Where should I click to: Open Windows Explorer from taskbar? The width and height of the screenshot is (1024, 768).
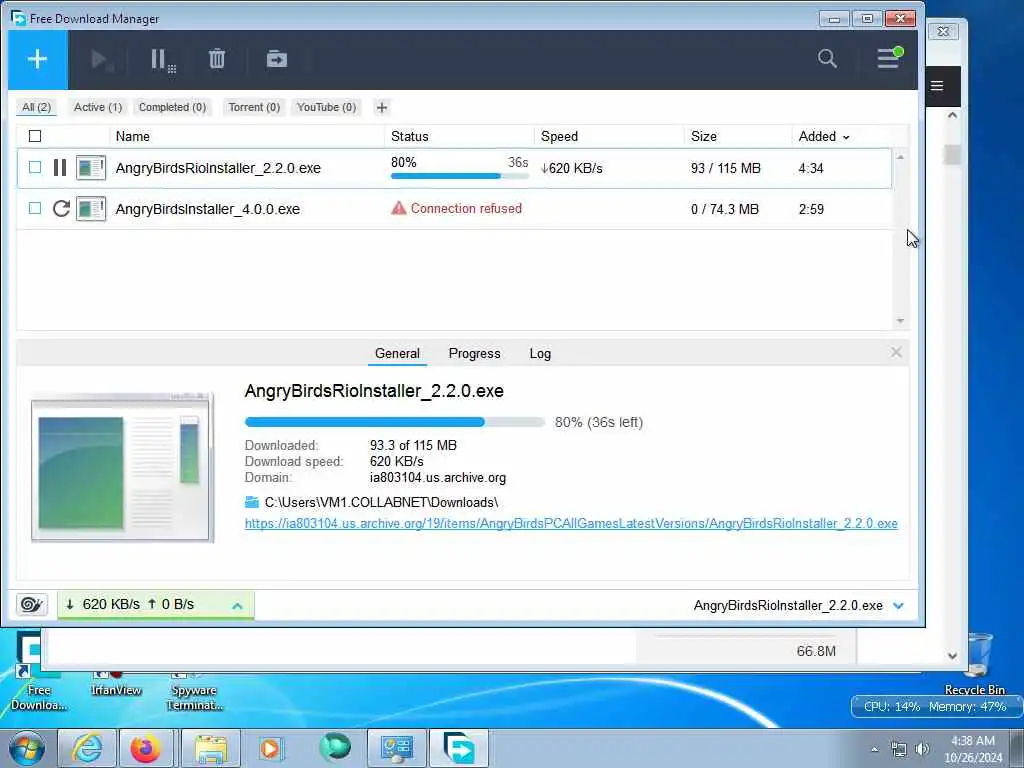(x=211, y=748)
